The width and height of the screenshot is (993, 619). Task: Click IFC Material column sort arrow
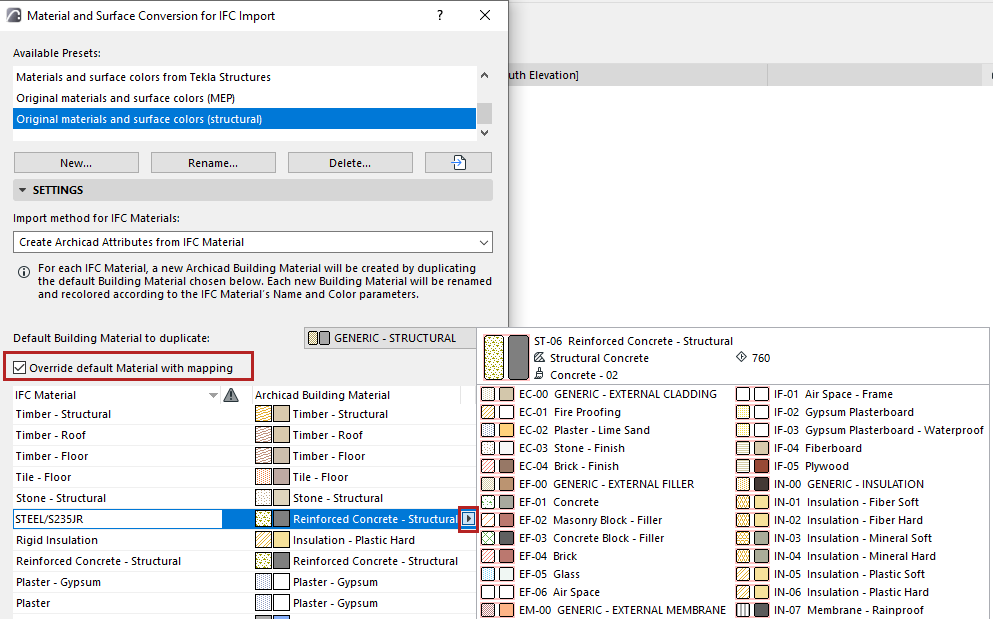213,395
